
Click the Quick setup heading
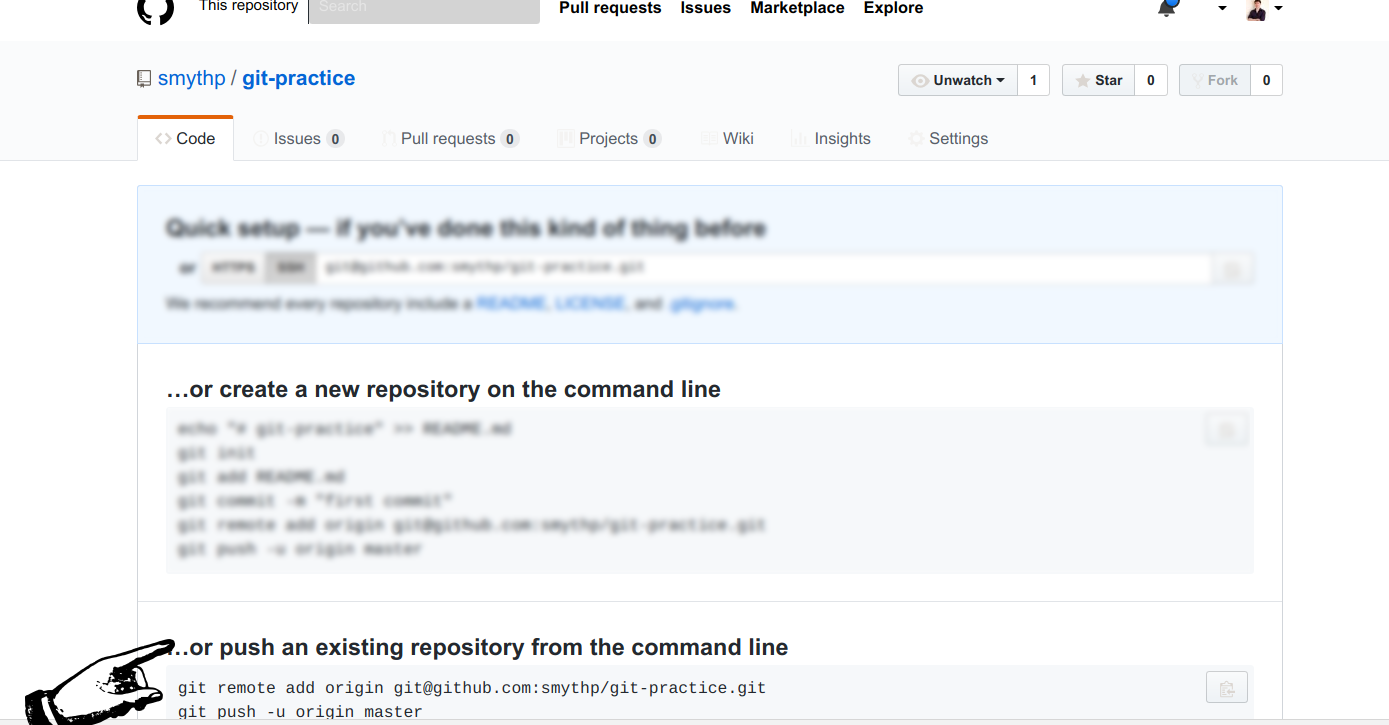pyautogui.click(x=466, y=229)
